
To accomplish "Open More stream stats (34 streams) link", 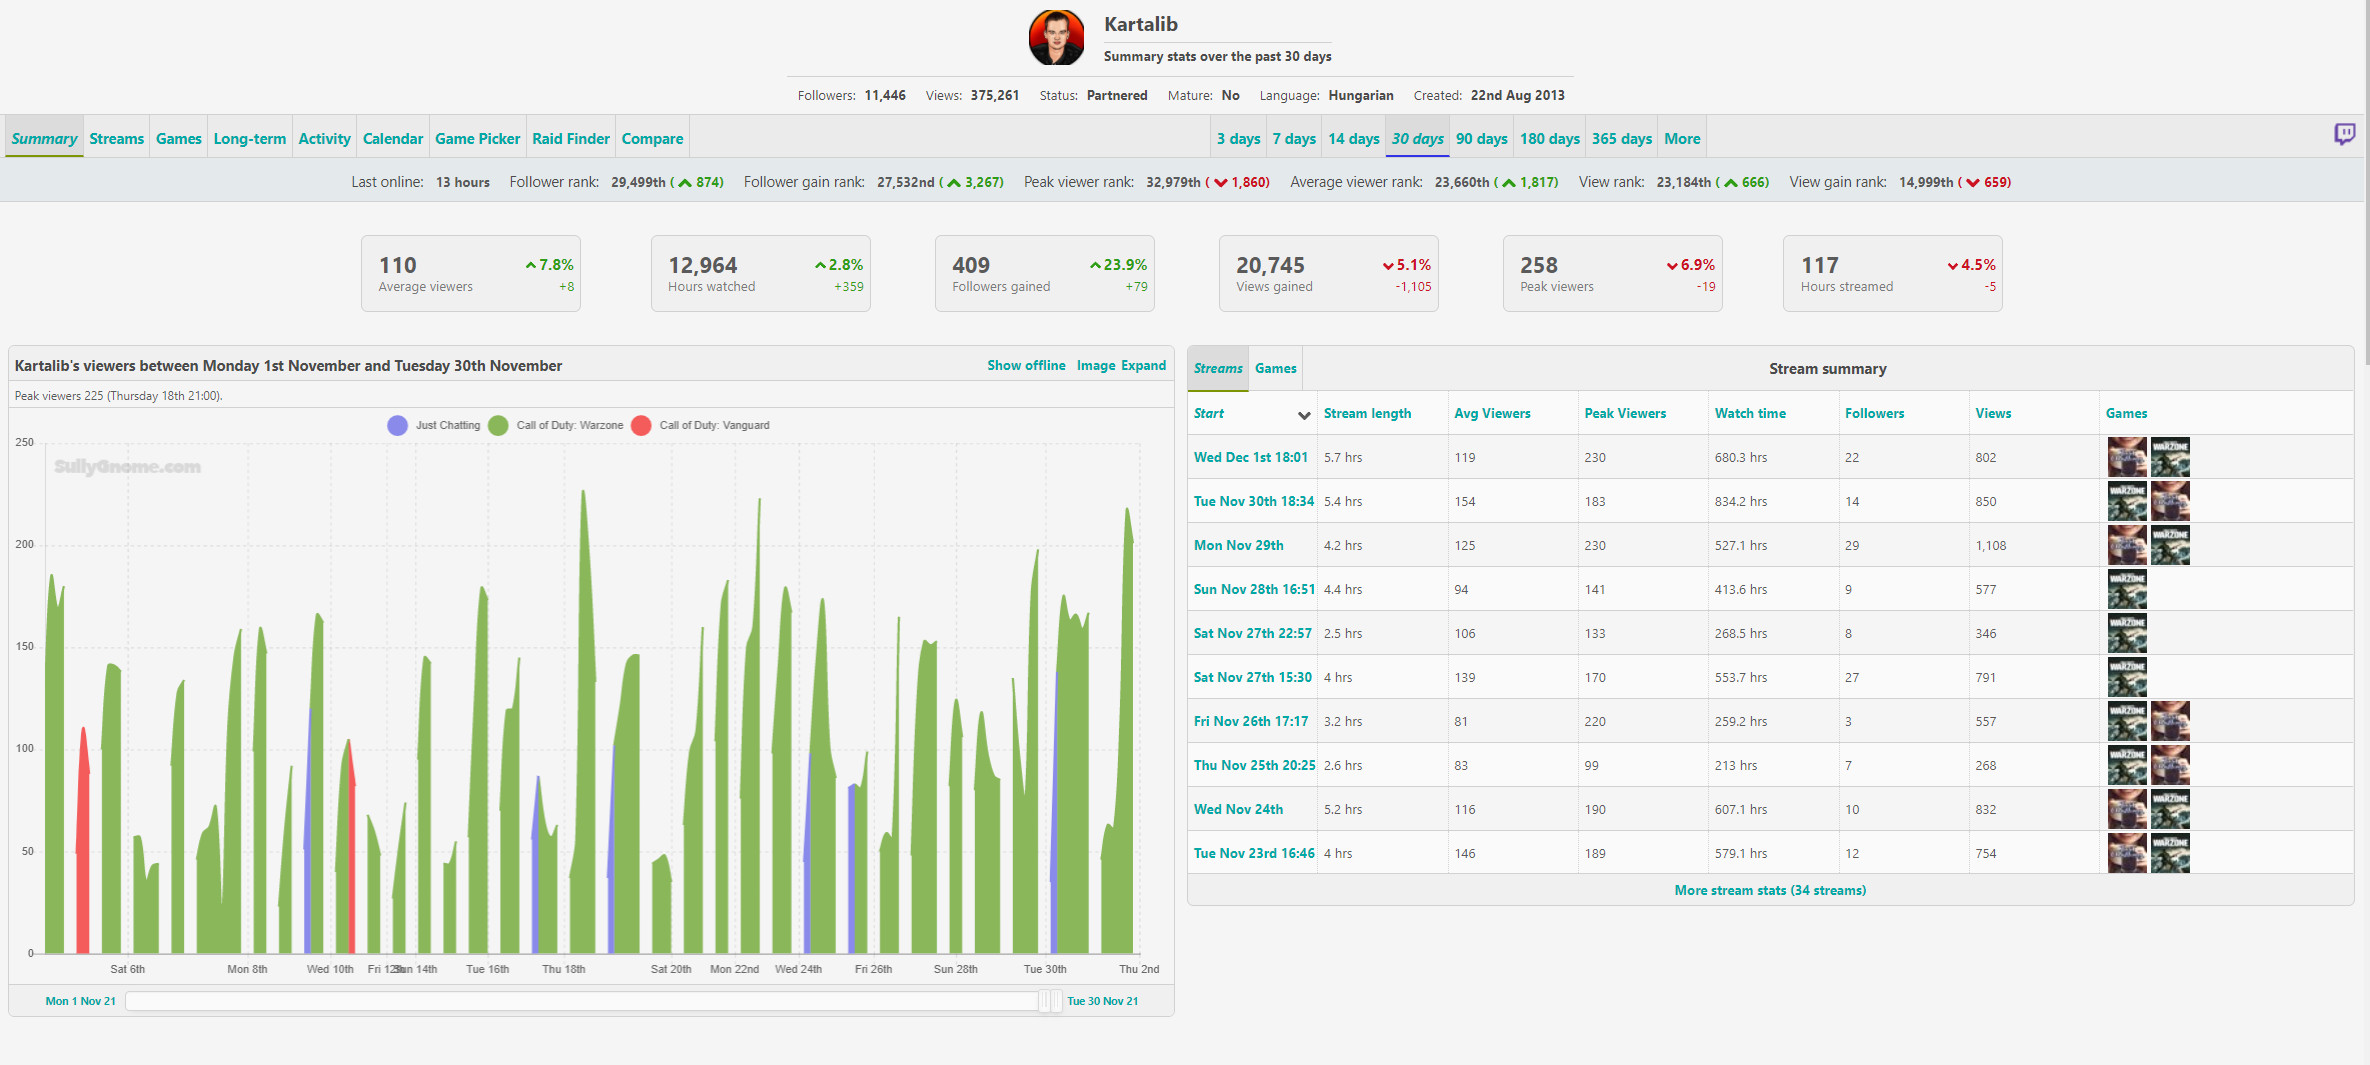I will 1769,891.
